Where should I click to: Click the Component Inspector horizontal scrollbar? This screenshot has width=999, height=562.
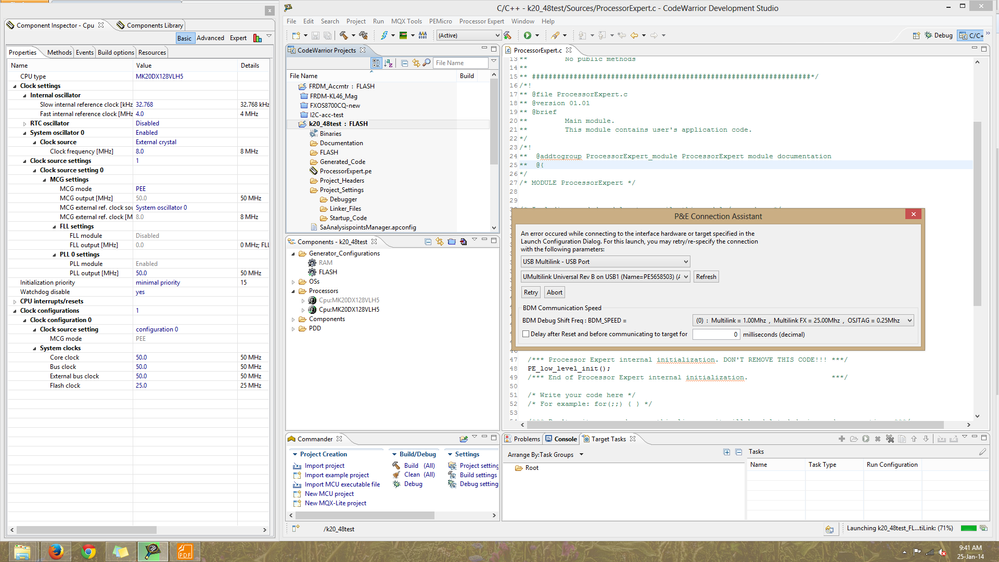click(86, 530)
